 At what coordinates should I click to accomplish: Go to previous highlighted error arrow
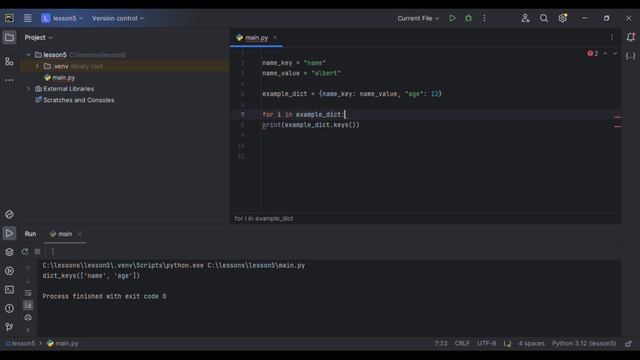(605, 53)
